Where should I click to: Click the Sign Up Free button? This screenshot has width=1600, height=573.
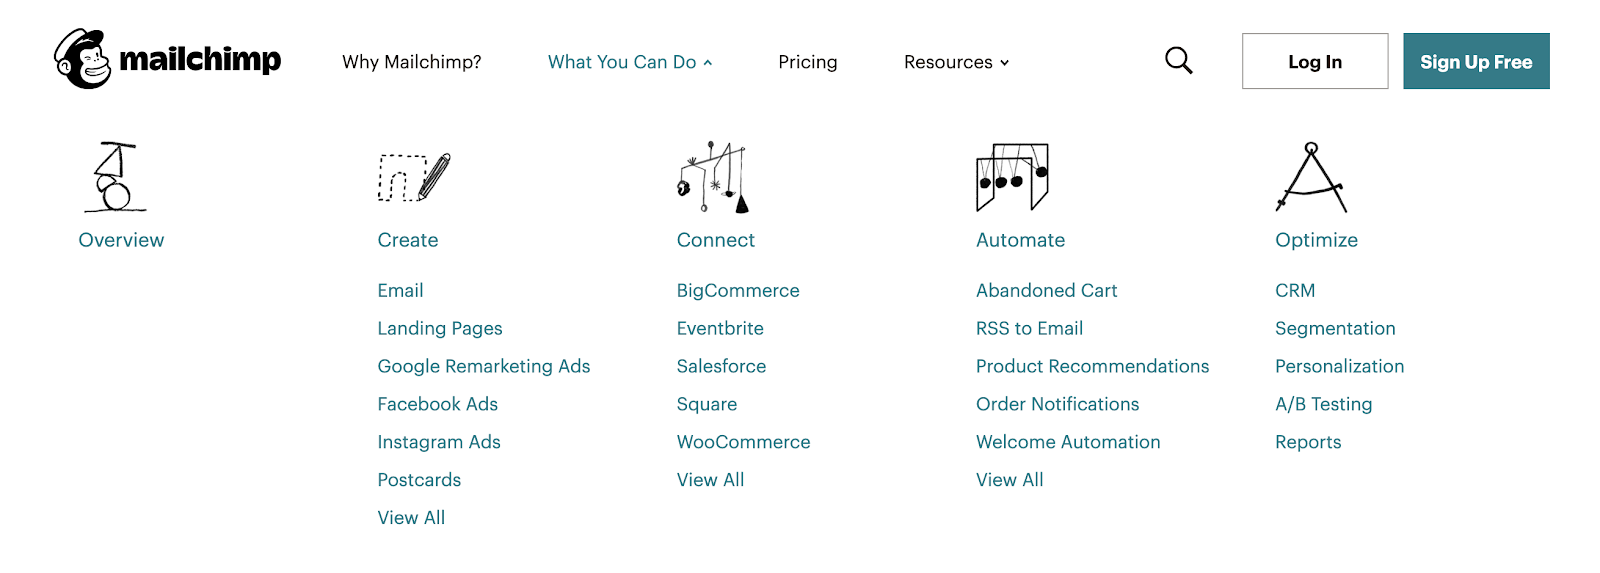point(1476,61)
